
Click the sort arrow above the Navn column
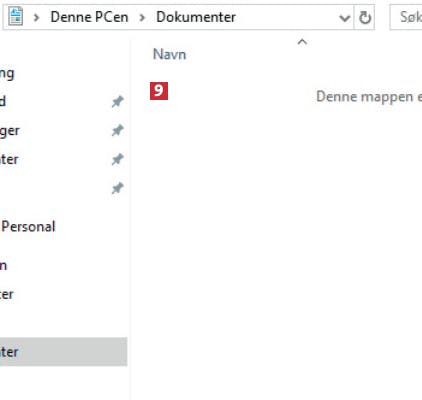[302, 42]
